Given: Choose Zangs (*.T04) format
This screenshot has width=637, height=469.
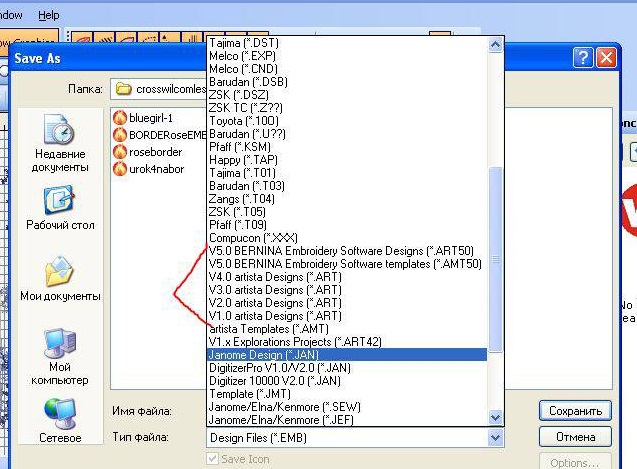Looking at the screenshot, I should coord(347,199).
